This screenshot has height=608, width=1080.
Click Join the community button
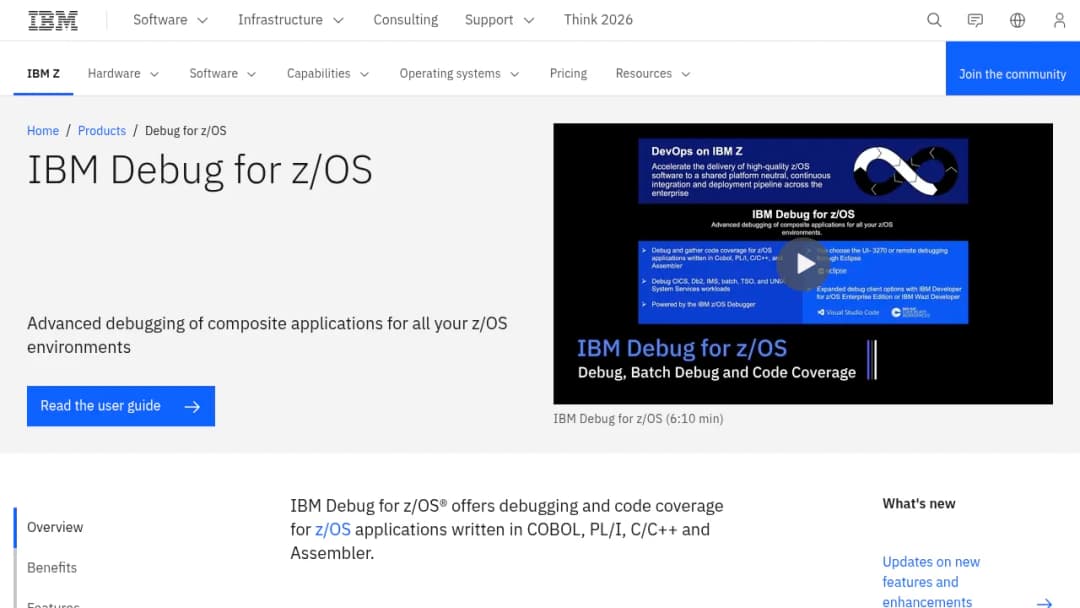coord(1012,68)
